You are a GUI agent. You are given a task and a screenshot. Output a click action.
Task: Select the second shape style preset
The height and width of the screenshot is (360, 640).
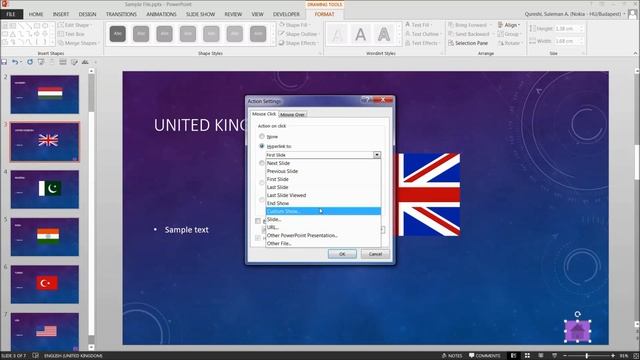pyautogui.click(x=141, y=34)
